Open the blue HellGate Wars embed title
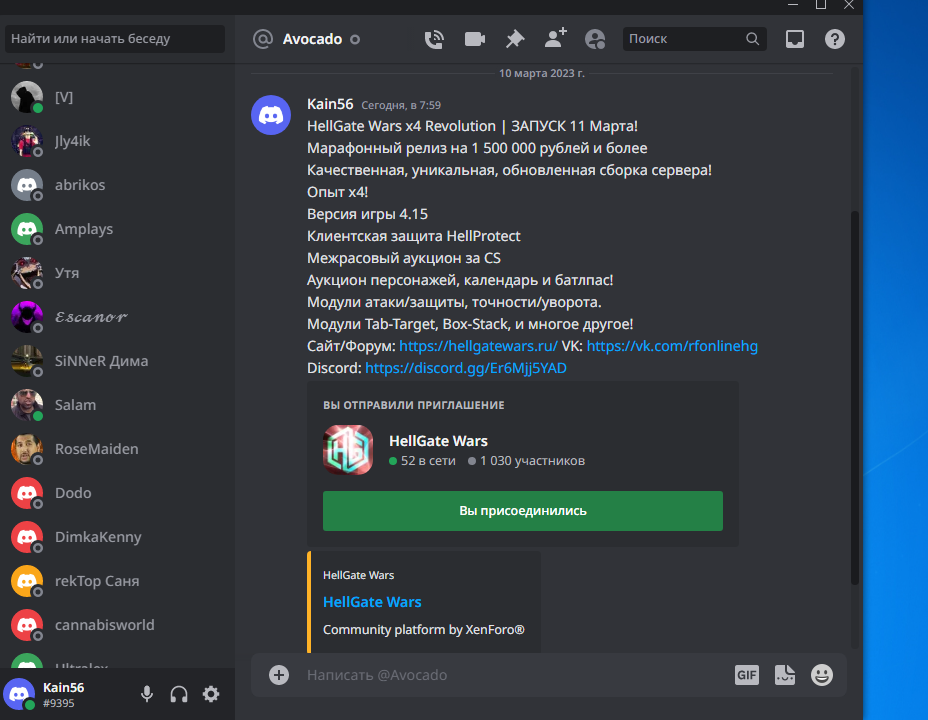Viewport: 928px width, 720px height. click(x=372, y=602)
